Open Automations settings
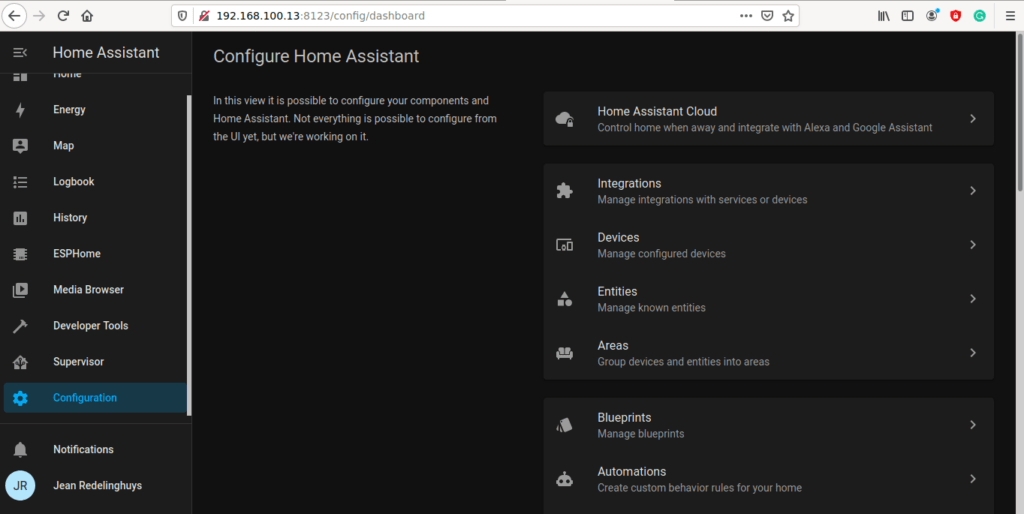 click(x=769, y=479)
